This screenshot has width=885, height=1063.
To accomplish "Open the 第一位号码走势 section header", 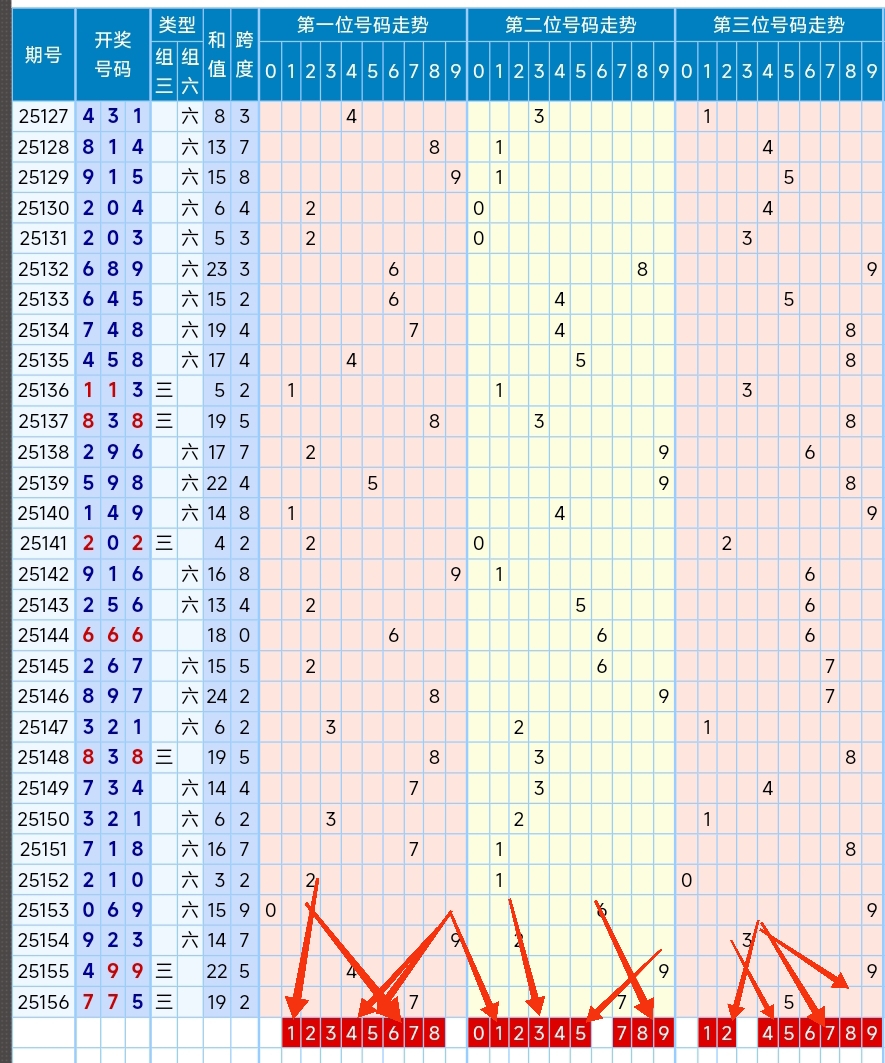I will [363, 25].
